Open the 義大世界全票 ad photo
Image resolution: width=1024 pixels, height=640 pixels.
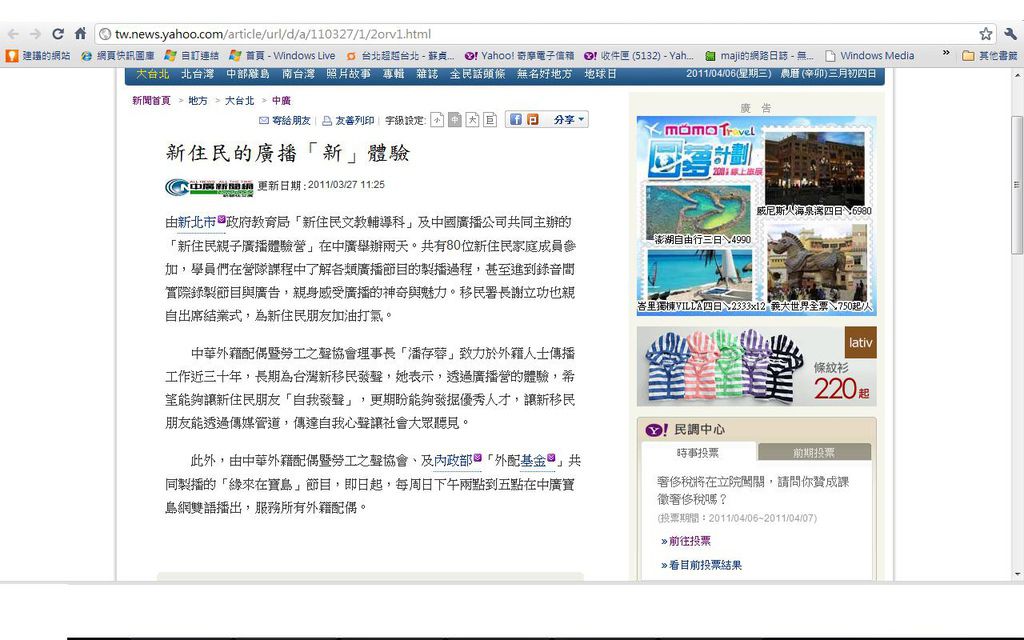(818, 268)
